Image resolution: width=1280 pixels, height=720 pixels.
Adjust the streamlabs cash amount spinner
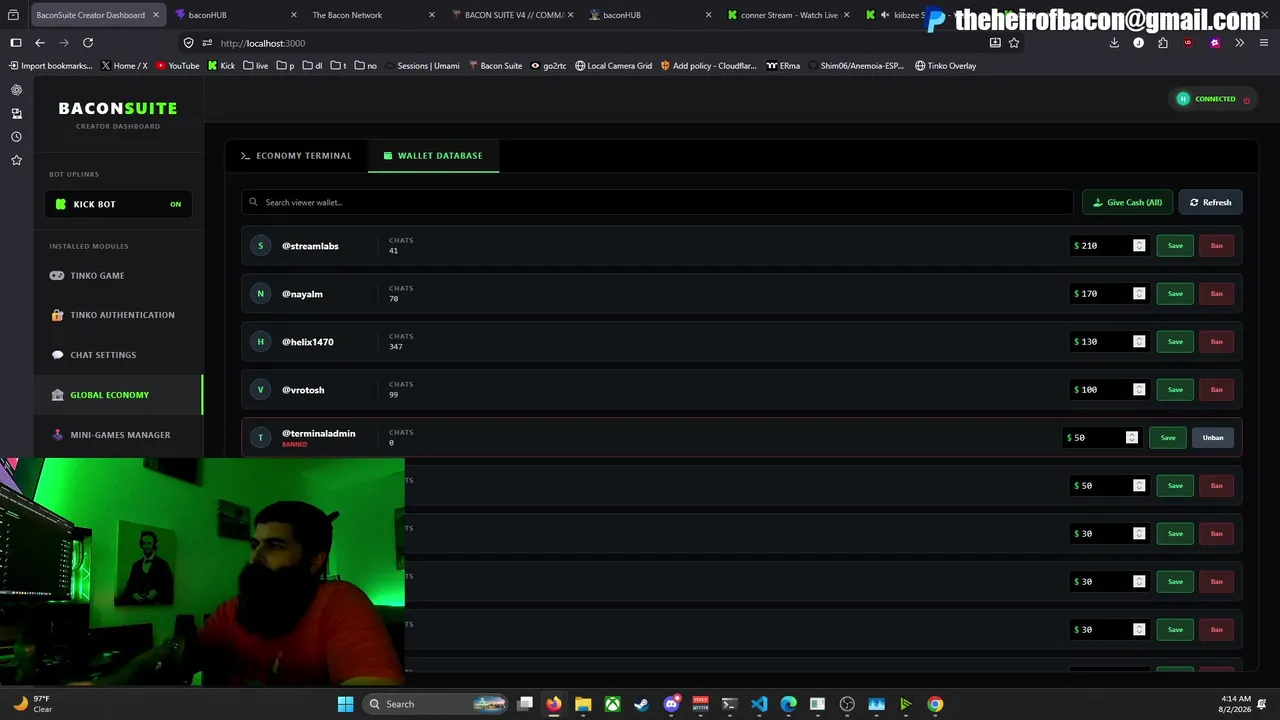(1139, 246)
